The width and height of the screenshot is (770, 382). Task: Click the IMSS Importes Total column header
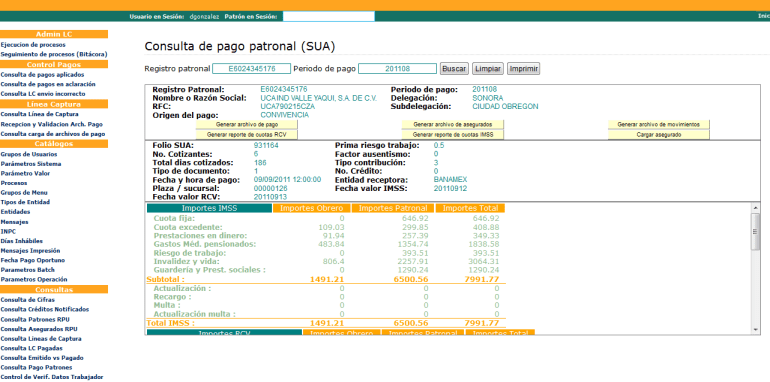click(x=470, y=208)
